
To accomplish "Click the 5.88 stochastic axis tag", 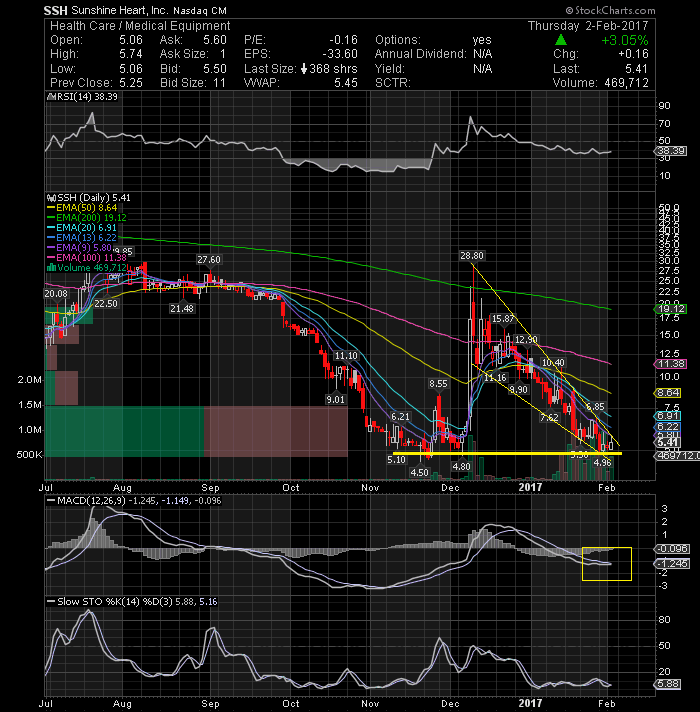I will 669,684.
